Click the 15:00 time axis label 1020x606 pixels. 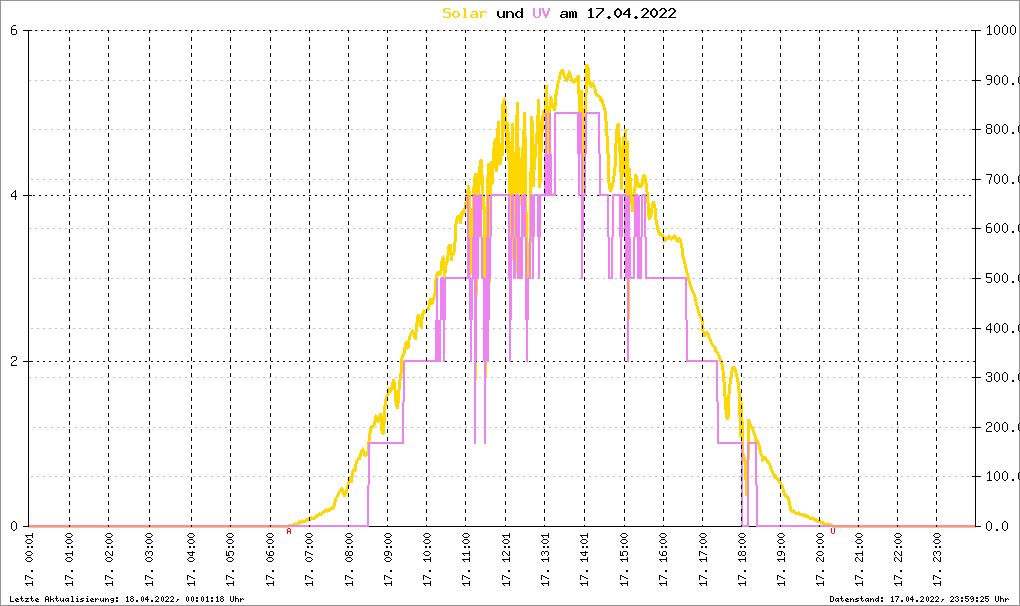click(x=624, y=560)
